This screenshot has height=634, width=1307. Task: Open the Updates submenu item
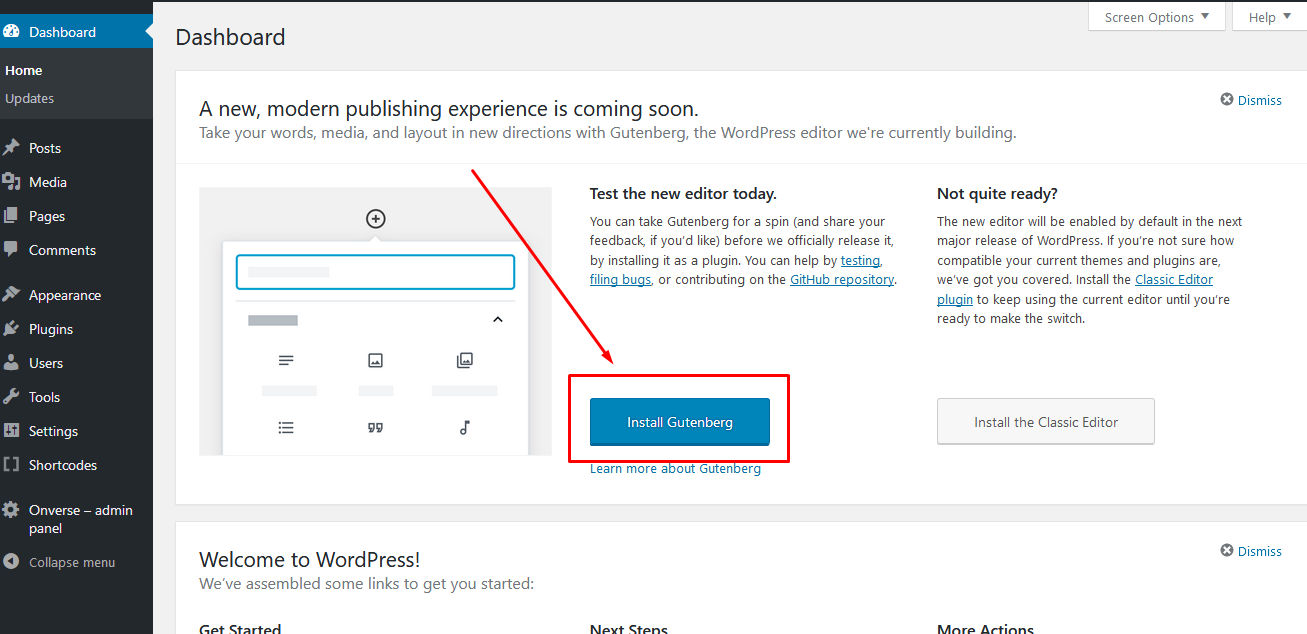[x=30, y=98]
